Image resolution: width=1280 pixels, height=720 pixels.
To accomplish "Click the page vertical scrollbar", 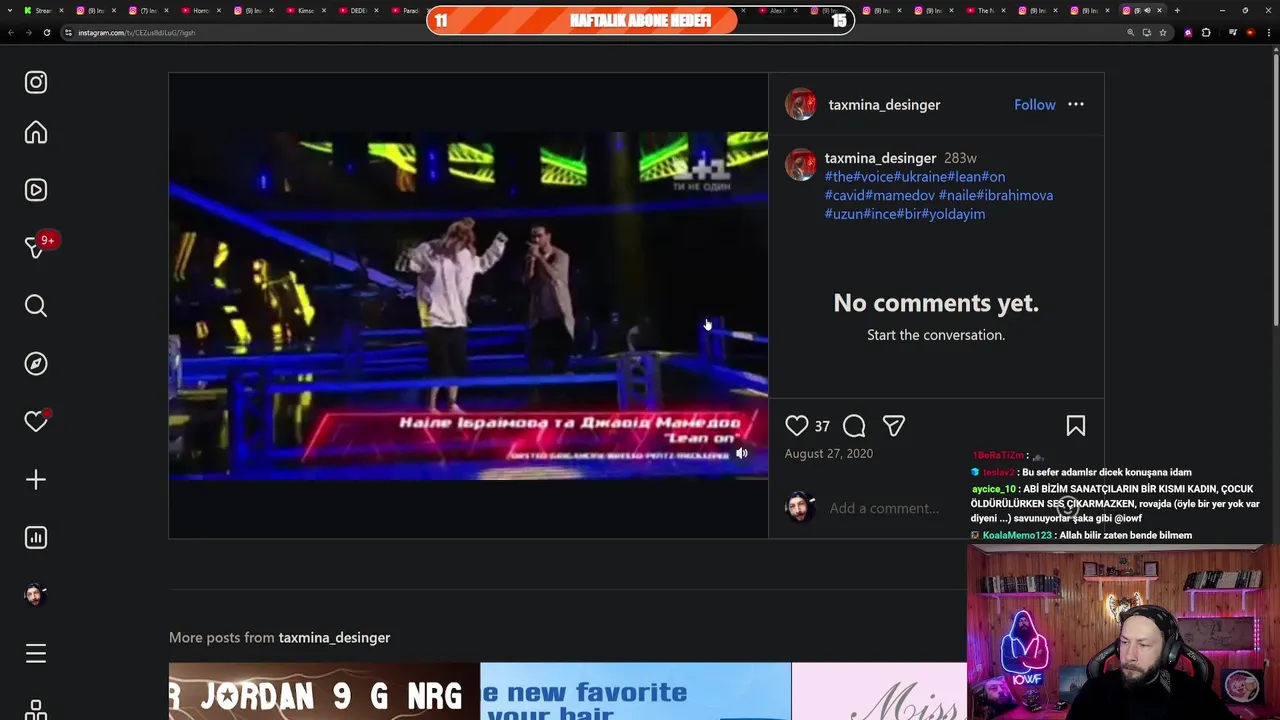I will click(x=1274, y=190).
